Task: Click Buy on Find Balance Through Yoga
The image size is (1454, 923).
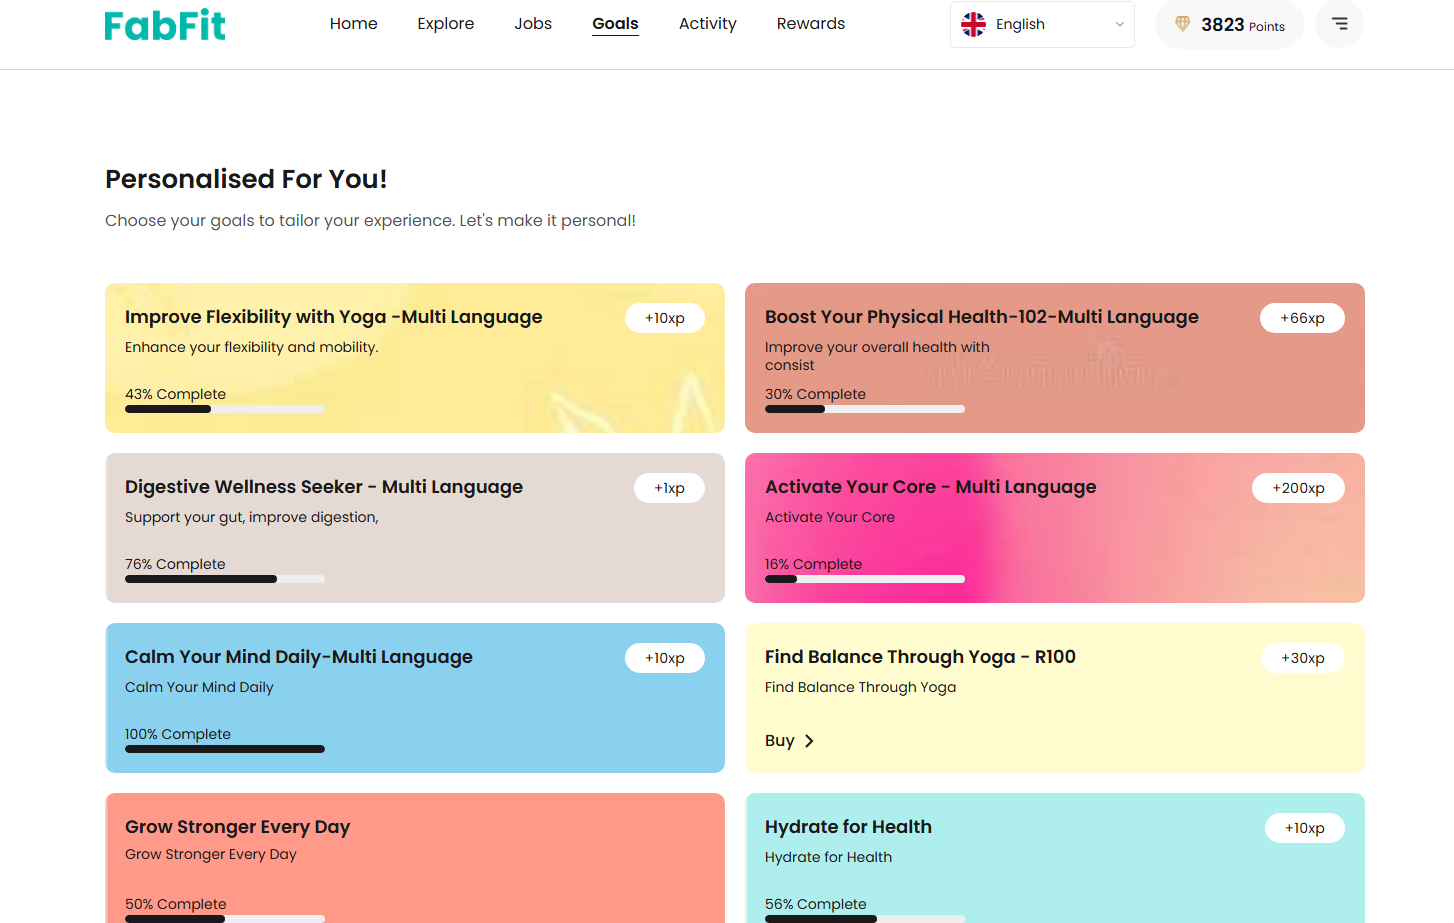Action: point(780,741)
